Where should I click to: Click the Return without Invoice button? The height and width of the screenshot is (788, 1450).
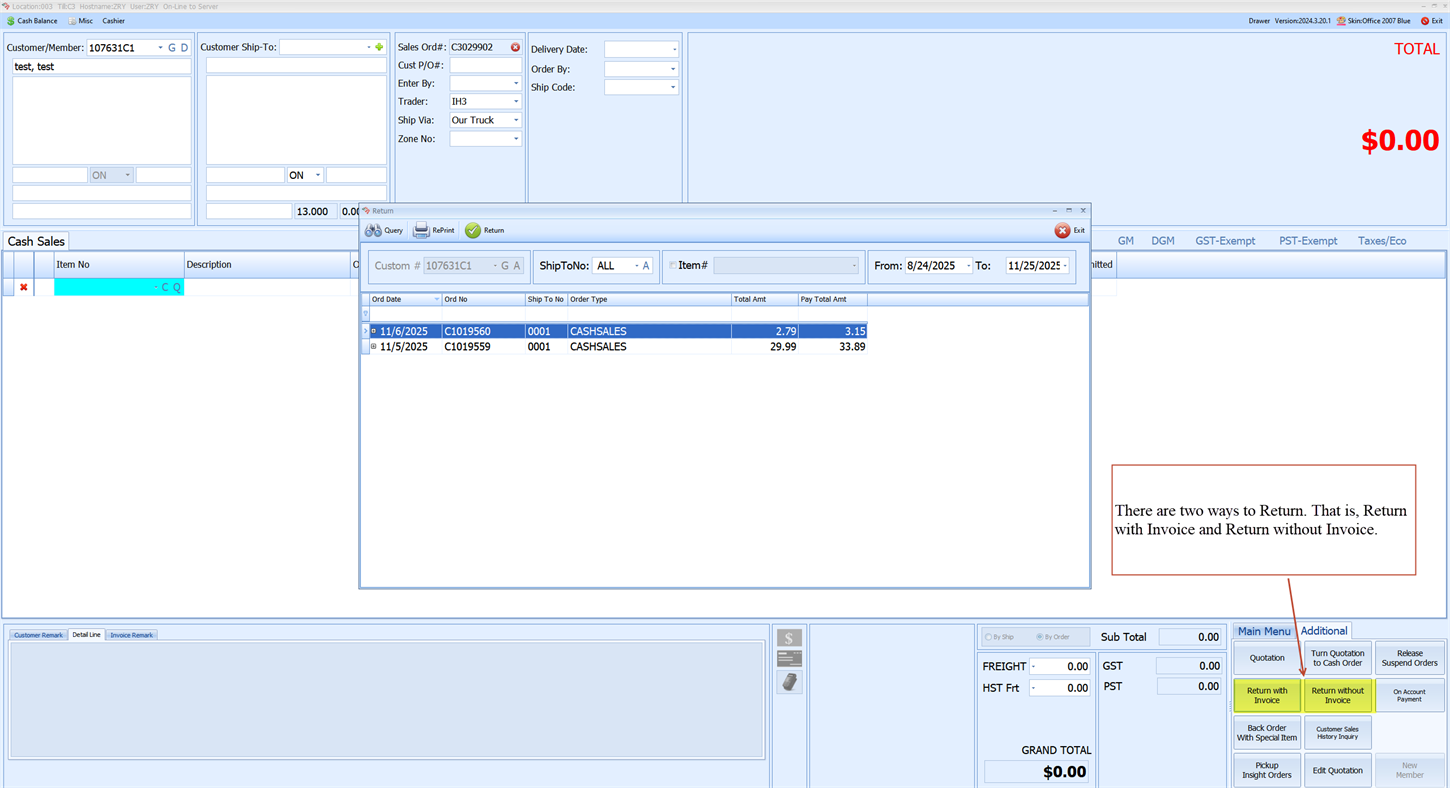point(1338,696)
